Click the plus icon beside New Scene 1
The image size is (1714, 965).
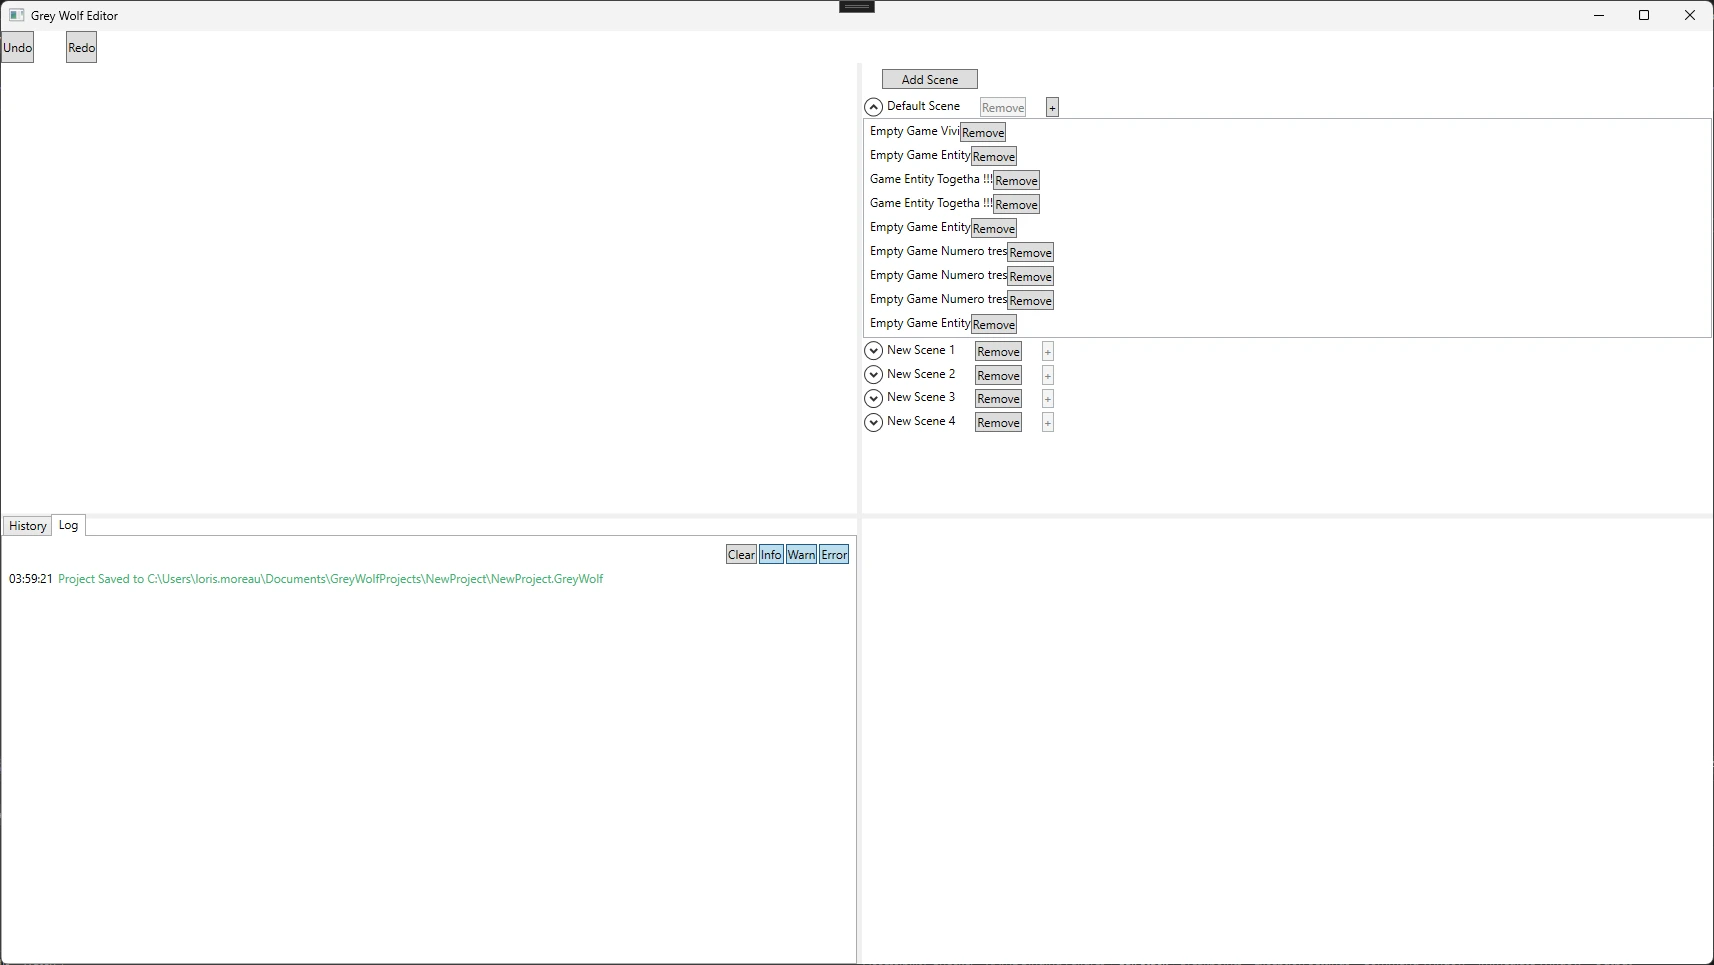tap(1048, 351)
